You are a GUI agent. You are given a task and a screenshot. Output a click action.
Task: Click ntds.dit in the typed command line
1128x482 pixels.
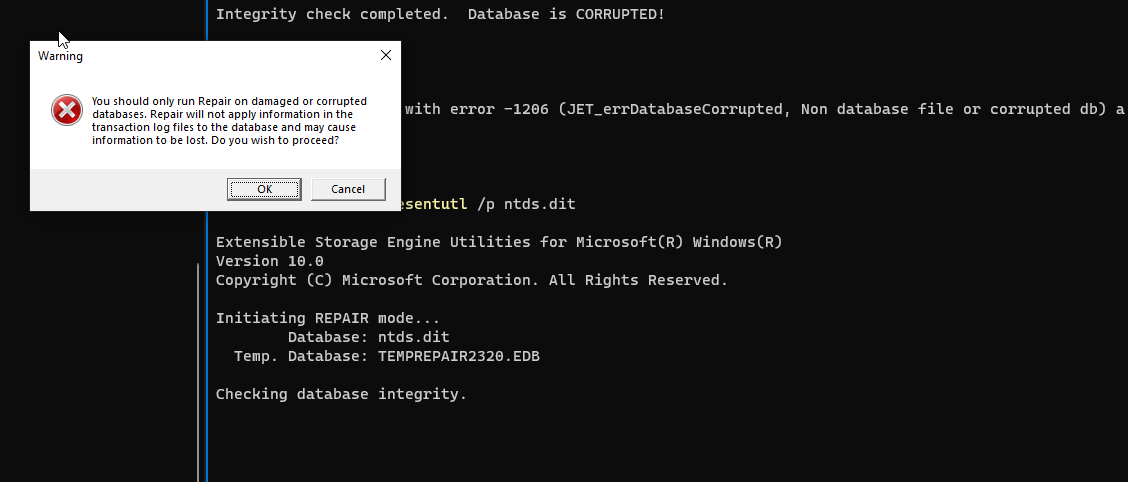[x=540, y=204]
